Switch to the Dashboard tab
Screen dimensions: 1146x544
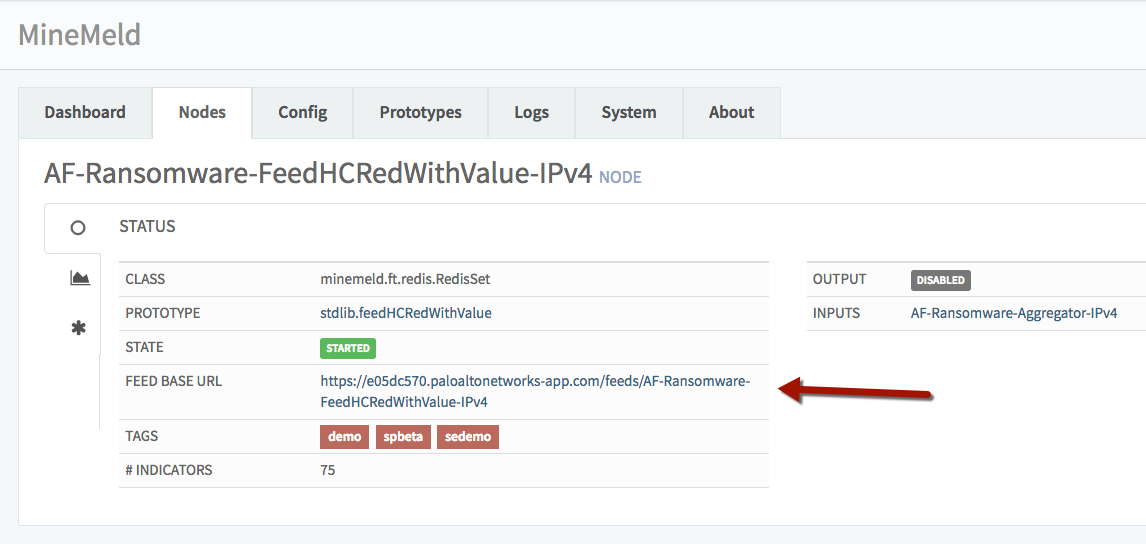[x=85, y=112]
